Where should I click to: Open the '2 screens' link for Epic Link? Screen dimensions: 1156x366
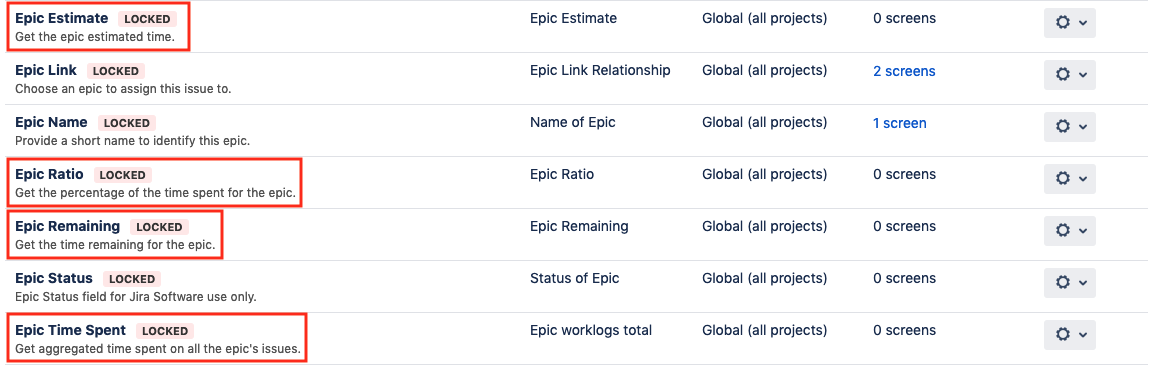point(904,71)
